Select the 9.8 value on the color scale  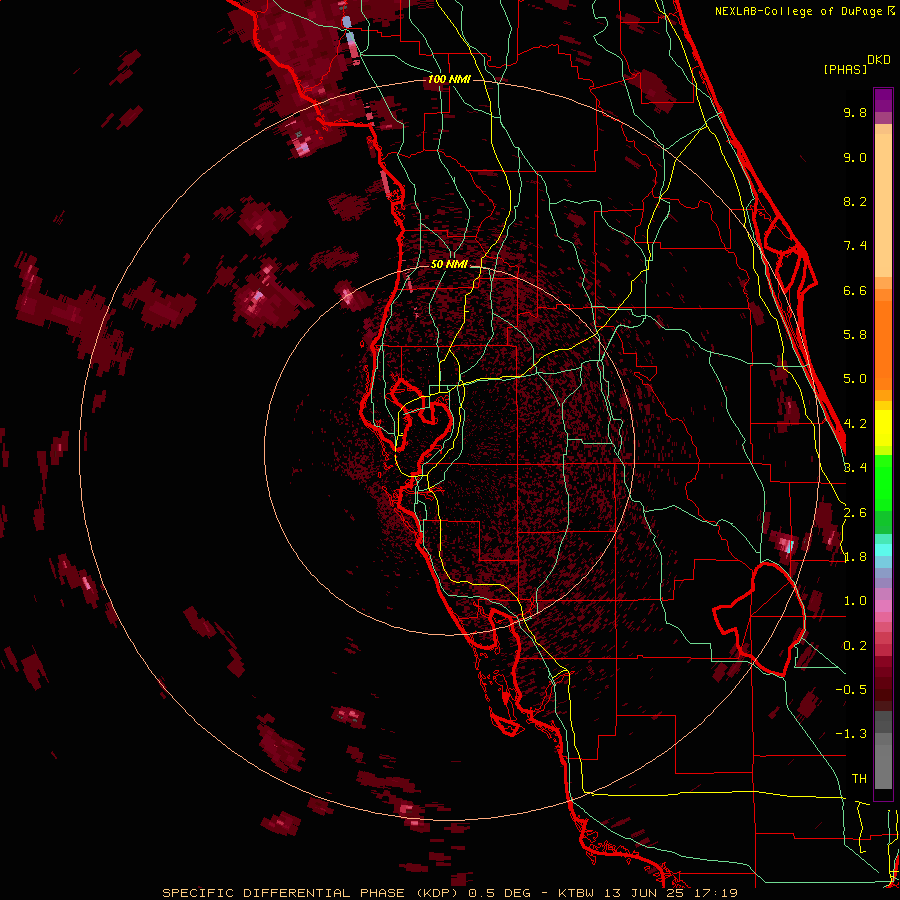pyautogui.click(x=855, y=112)
